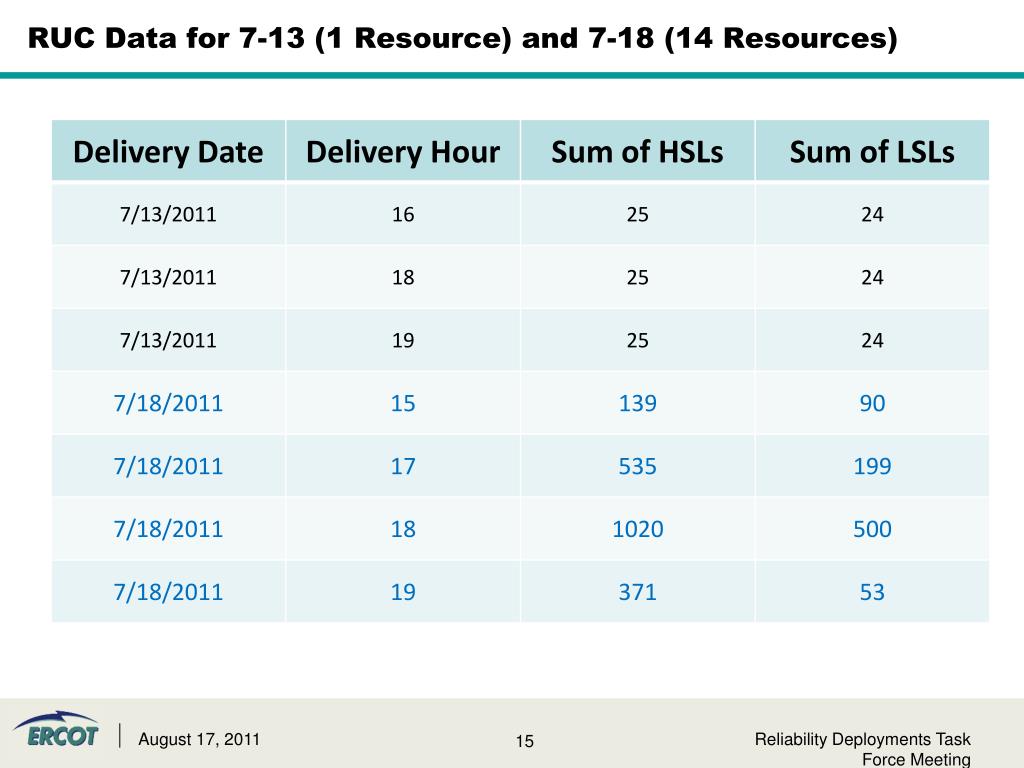Click the 500 LSL value cell
This screenshot has width=1024, height=768.
coord(872,529)
